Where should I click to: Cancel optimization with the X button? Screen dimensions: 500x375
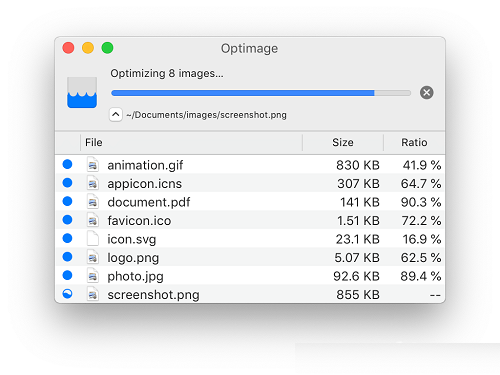427,92
